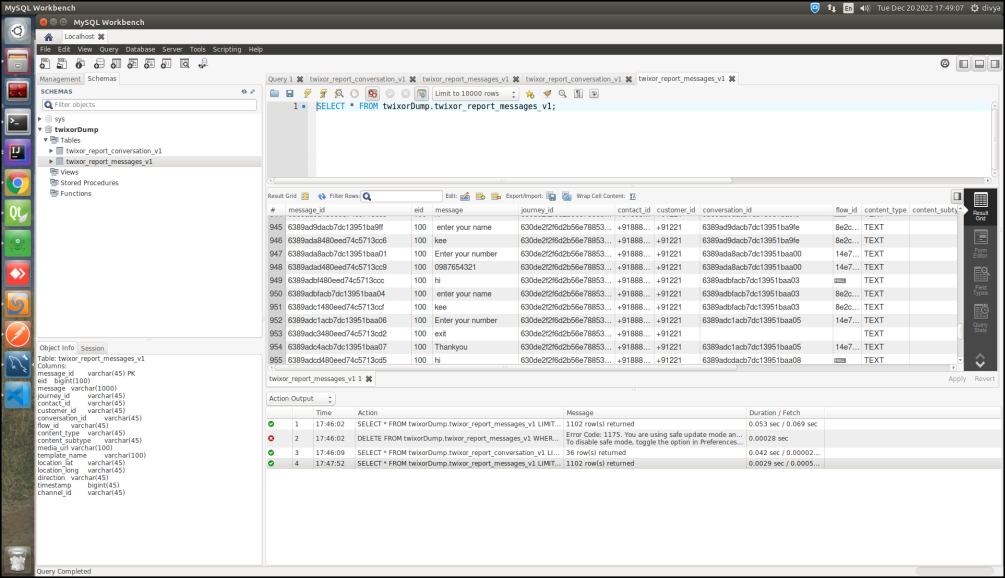Screen dimensions: 1005x578
Task: Expand the sys schema
Action: tap(40, 119)
